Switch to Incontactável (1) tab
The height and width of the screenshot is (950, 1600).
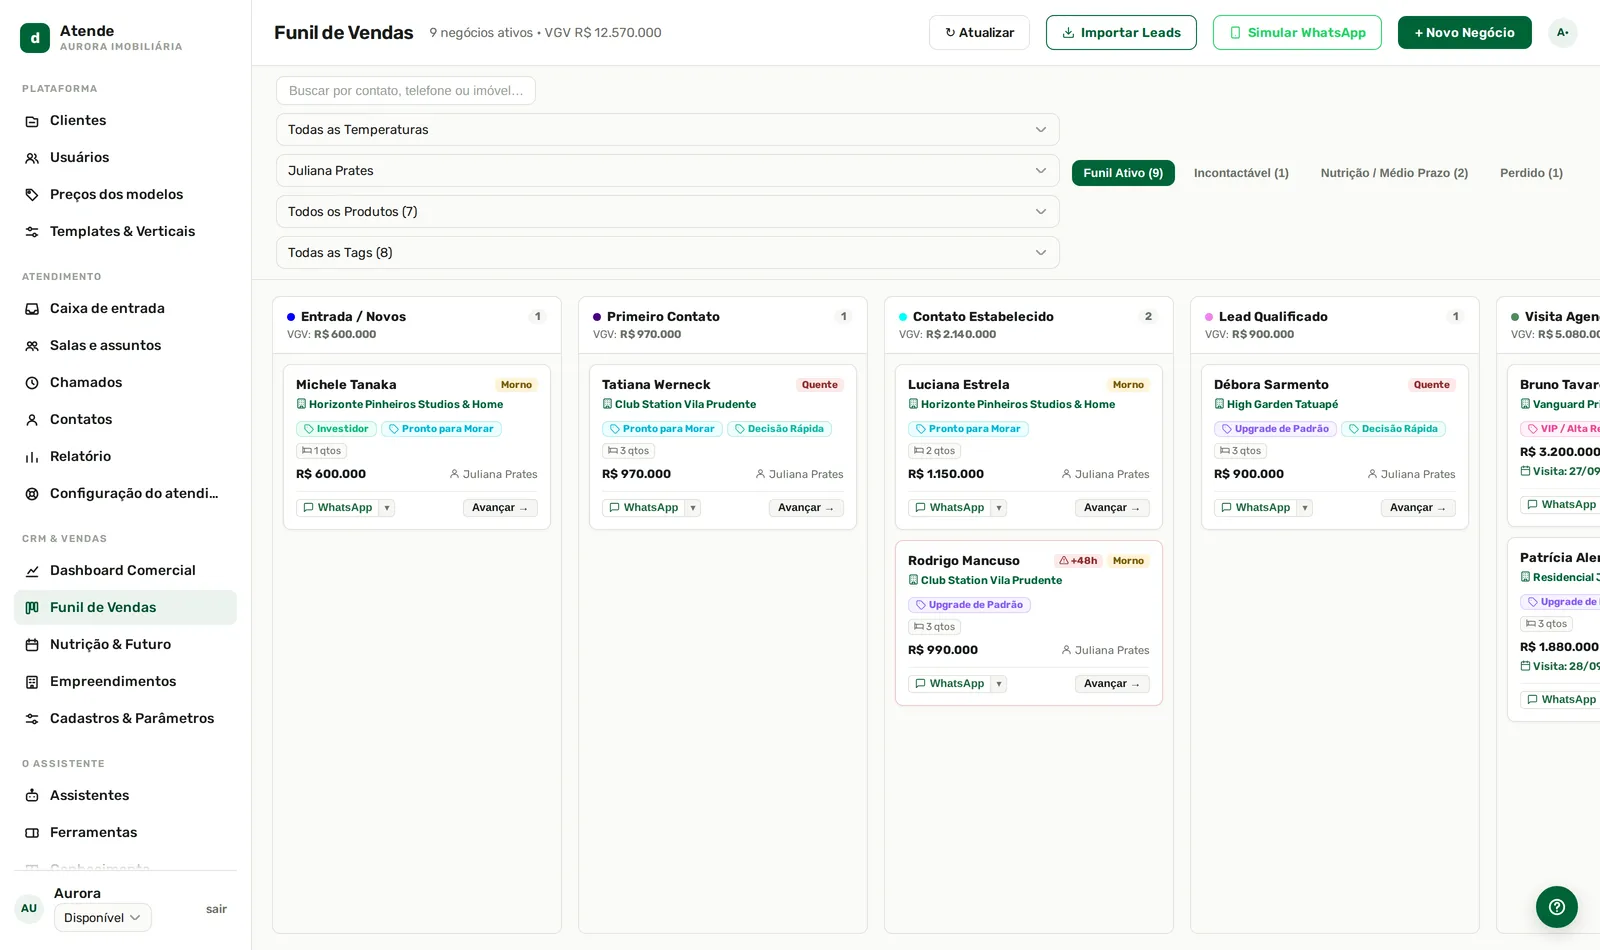1241,173
